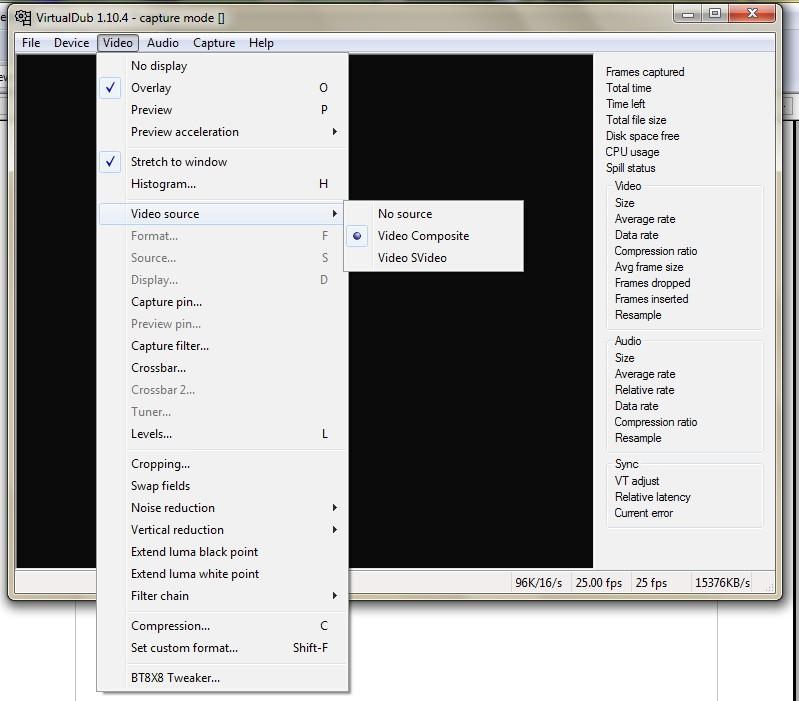Close the VirtualDub window

(x=752, y=13)
